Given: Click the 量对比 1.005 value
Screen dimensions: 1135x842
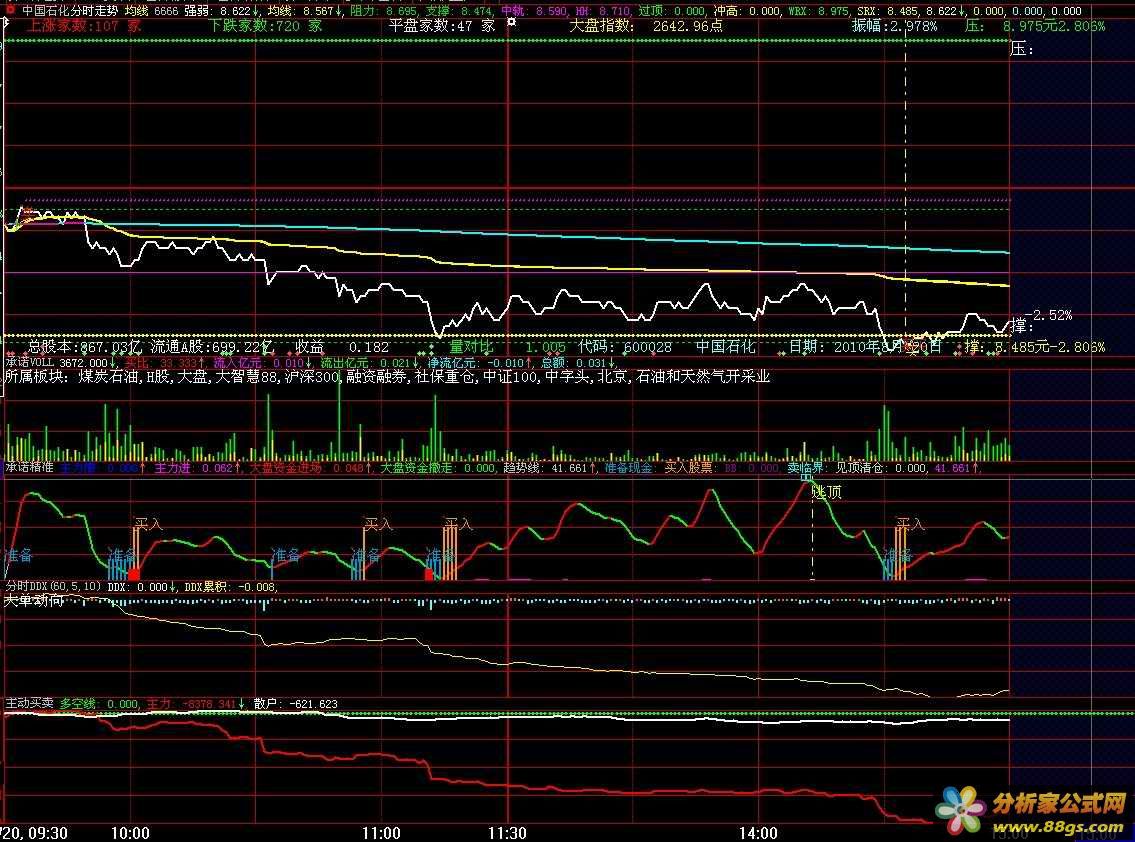Looking at the screenshot, I should coord(507,347).
